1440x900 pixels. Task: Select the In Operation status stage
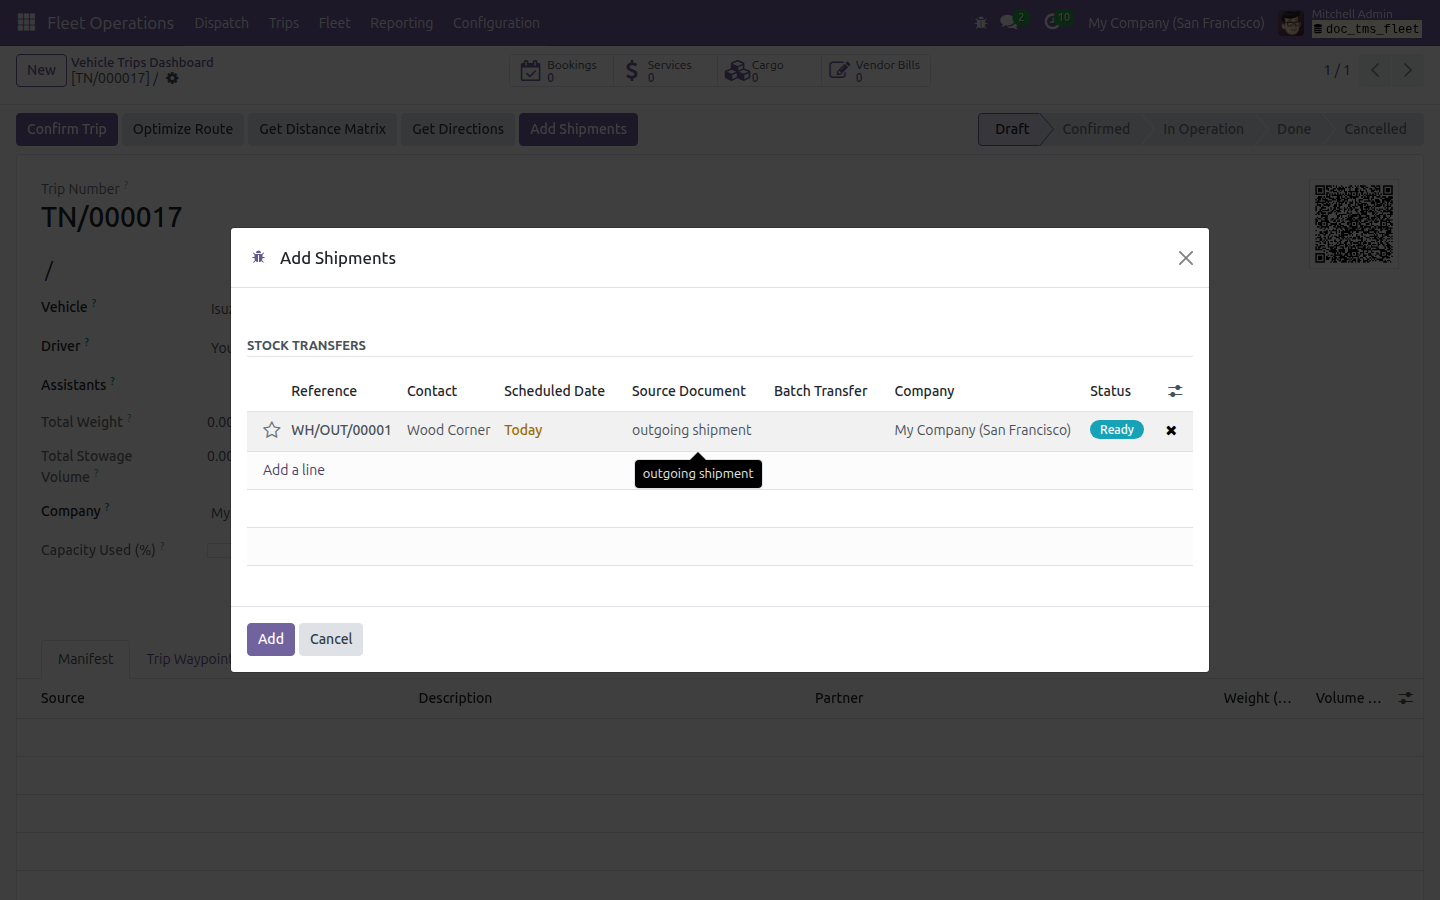pos(1203,129)
